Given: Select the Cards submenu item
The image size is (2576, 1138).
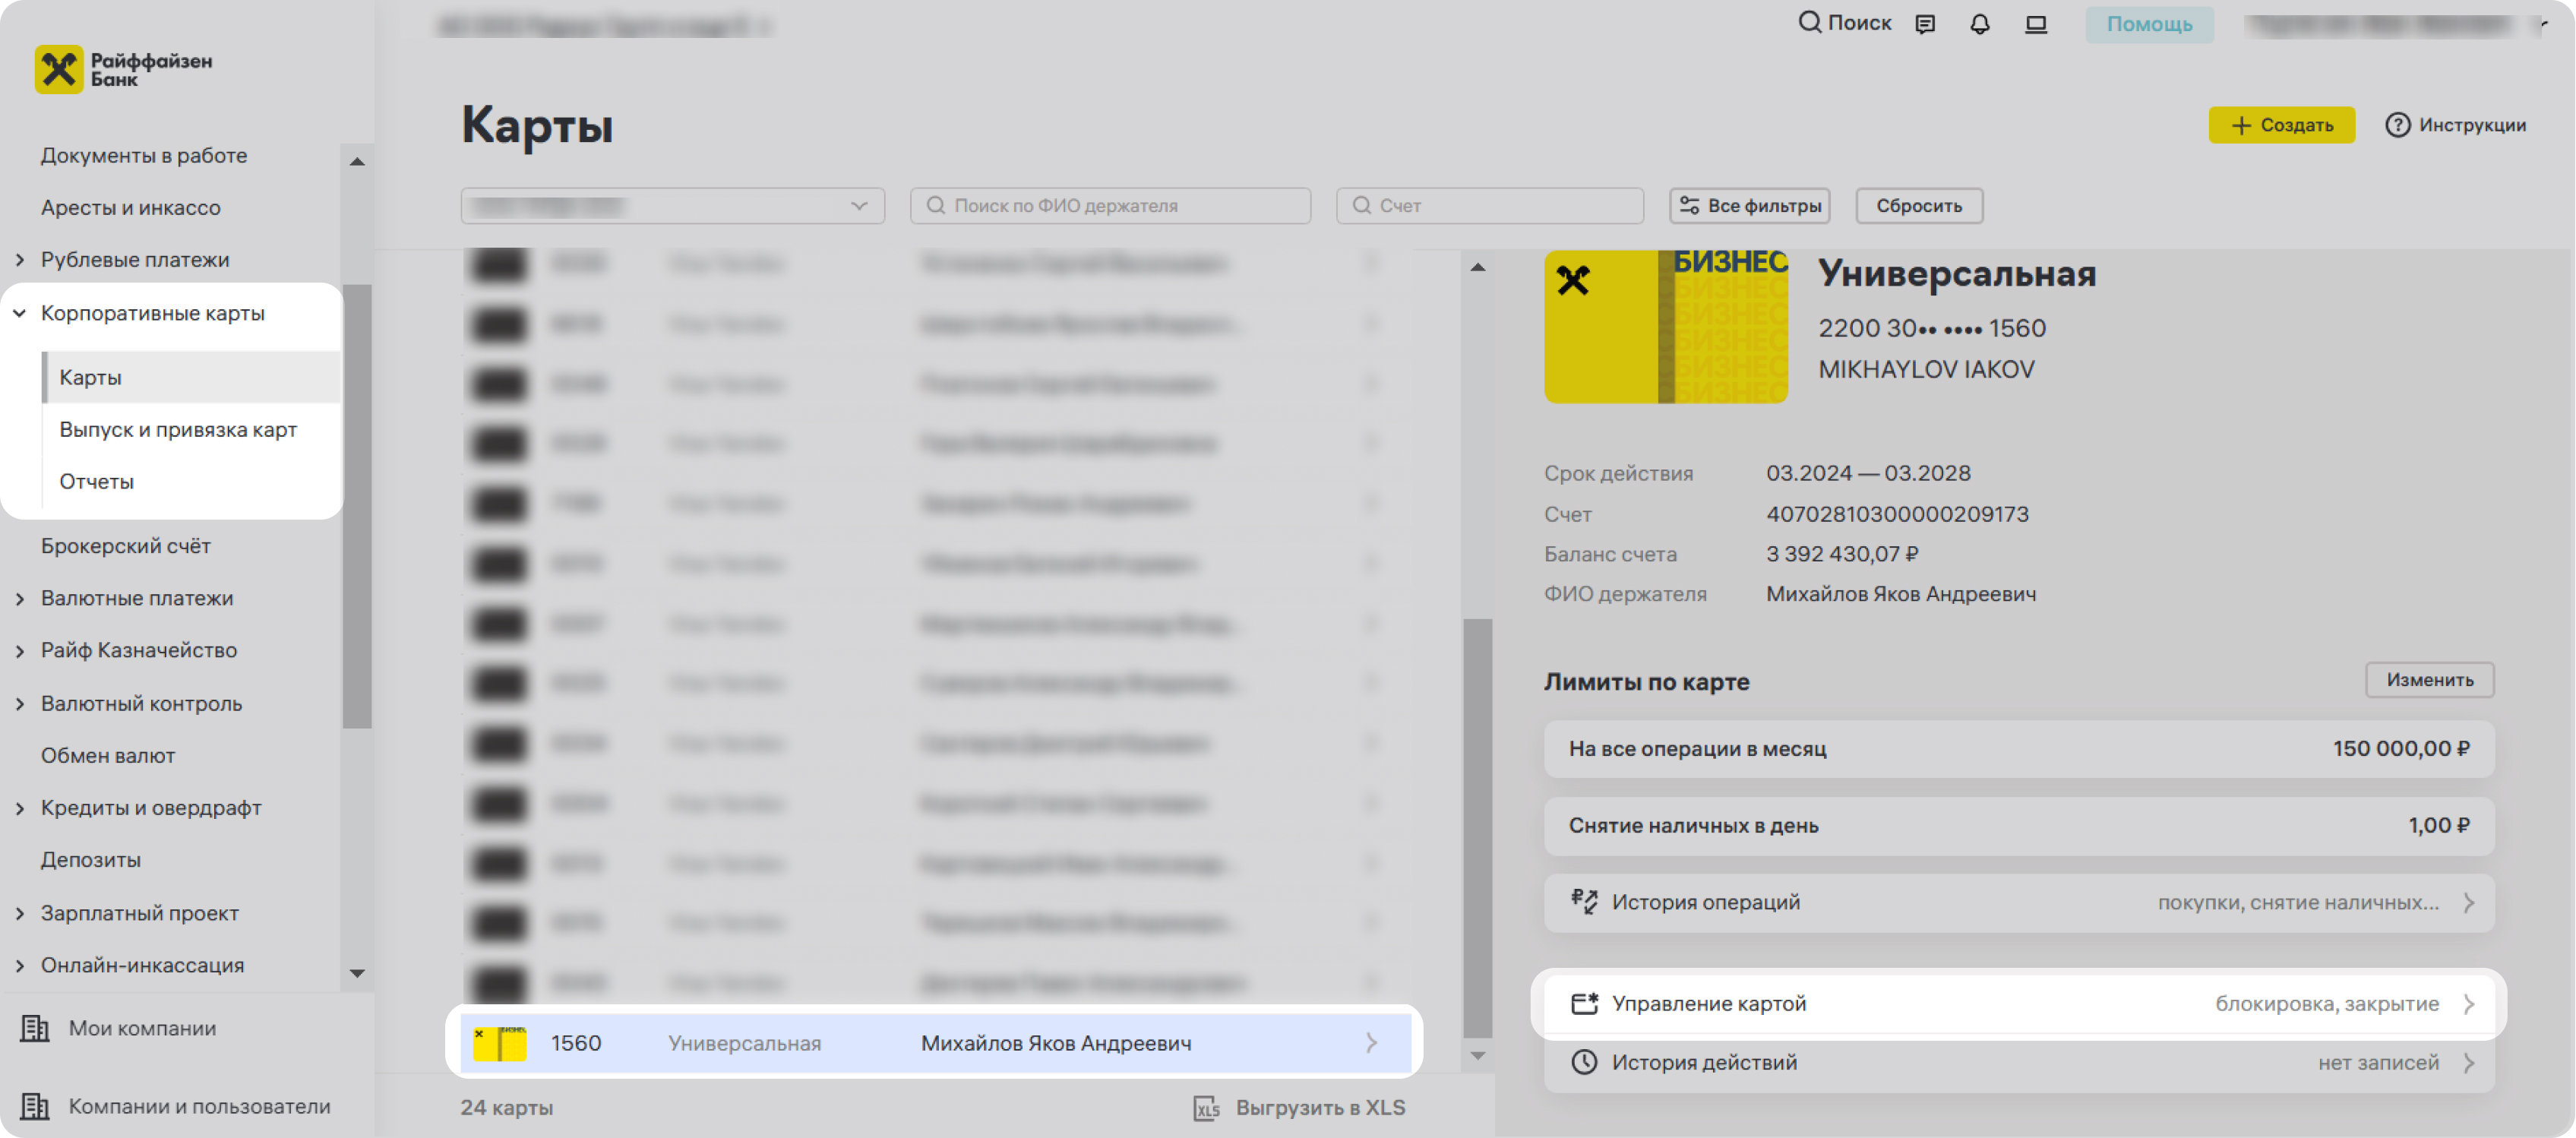Looking at the screenshot, I should tap(190, 377).
